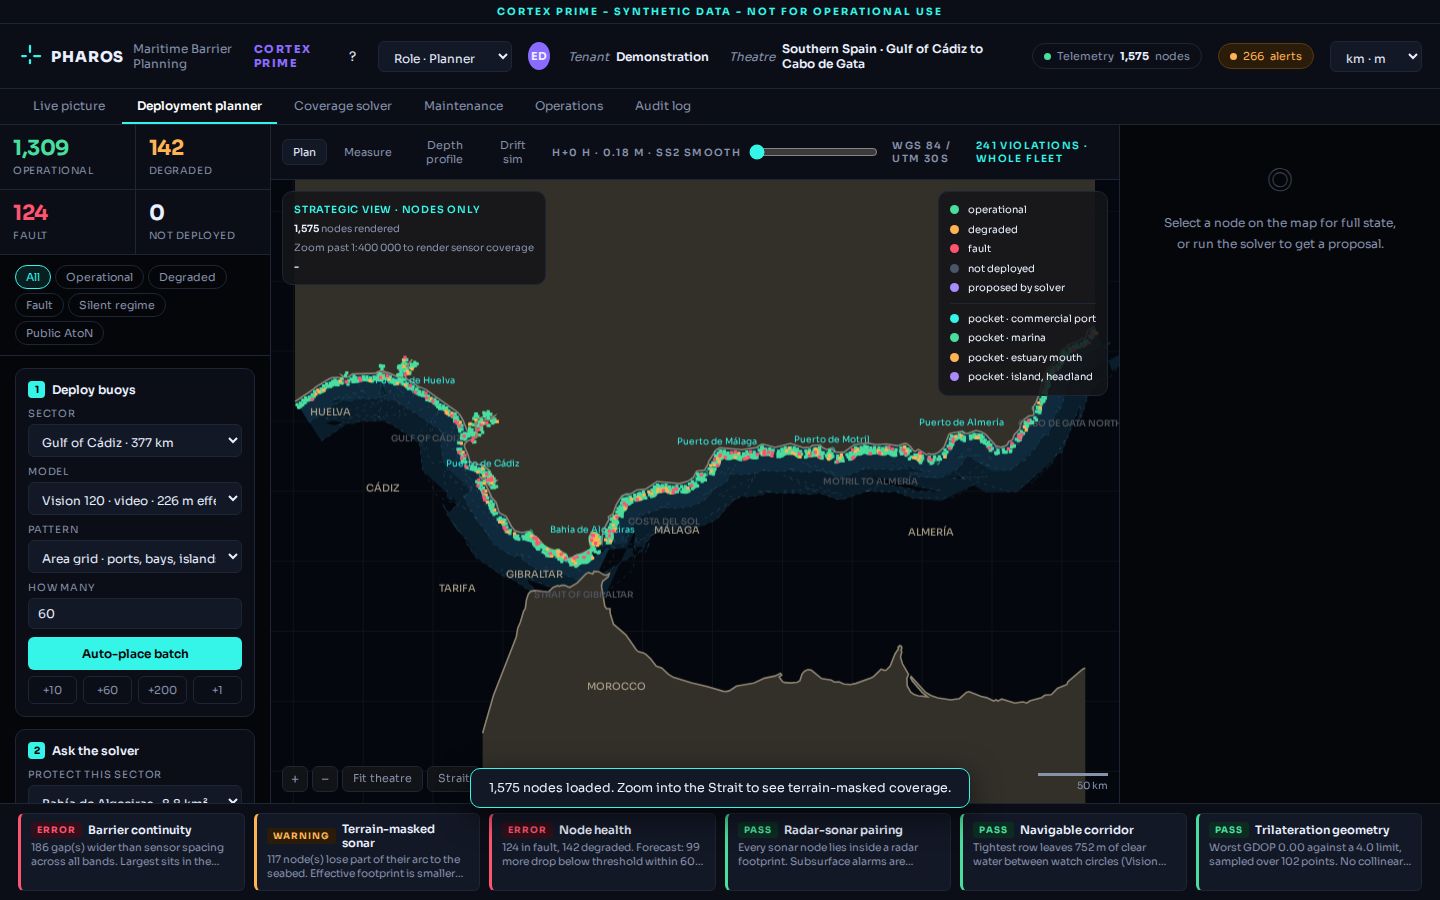Screen dimensions: 1440x900
Task: Click the node selection target icon
Action: 1280,180
